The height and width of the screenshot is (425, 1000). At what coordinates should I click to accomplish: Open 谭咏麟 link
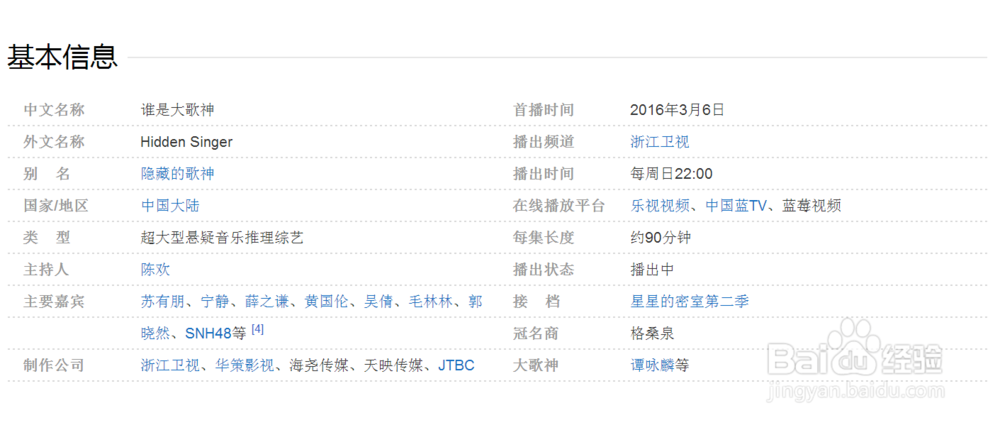click(652, 365)
